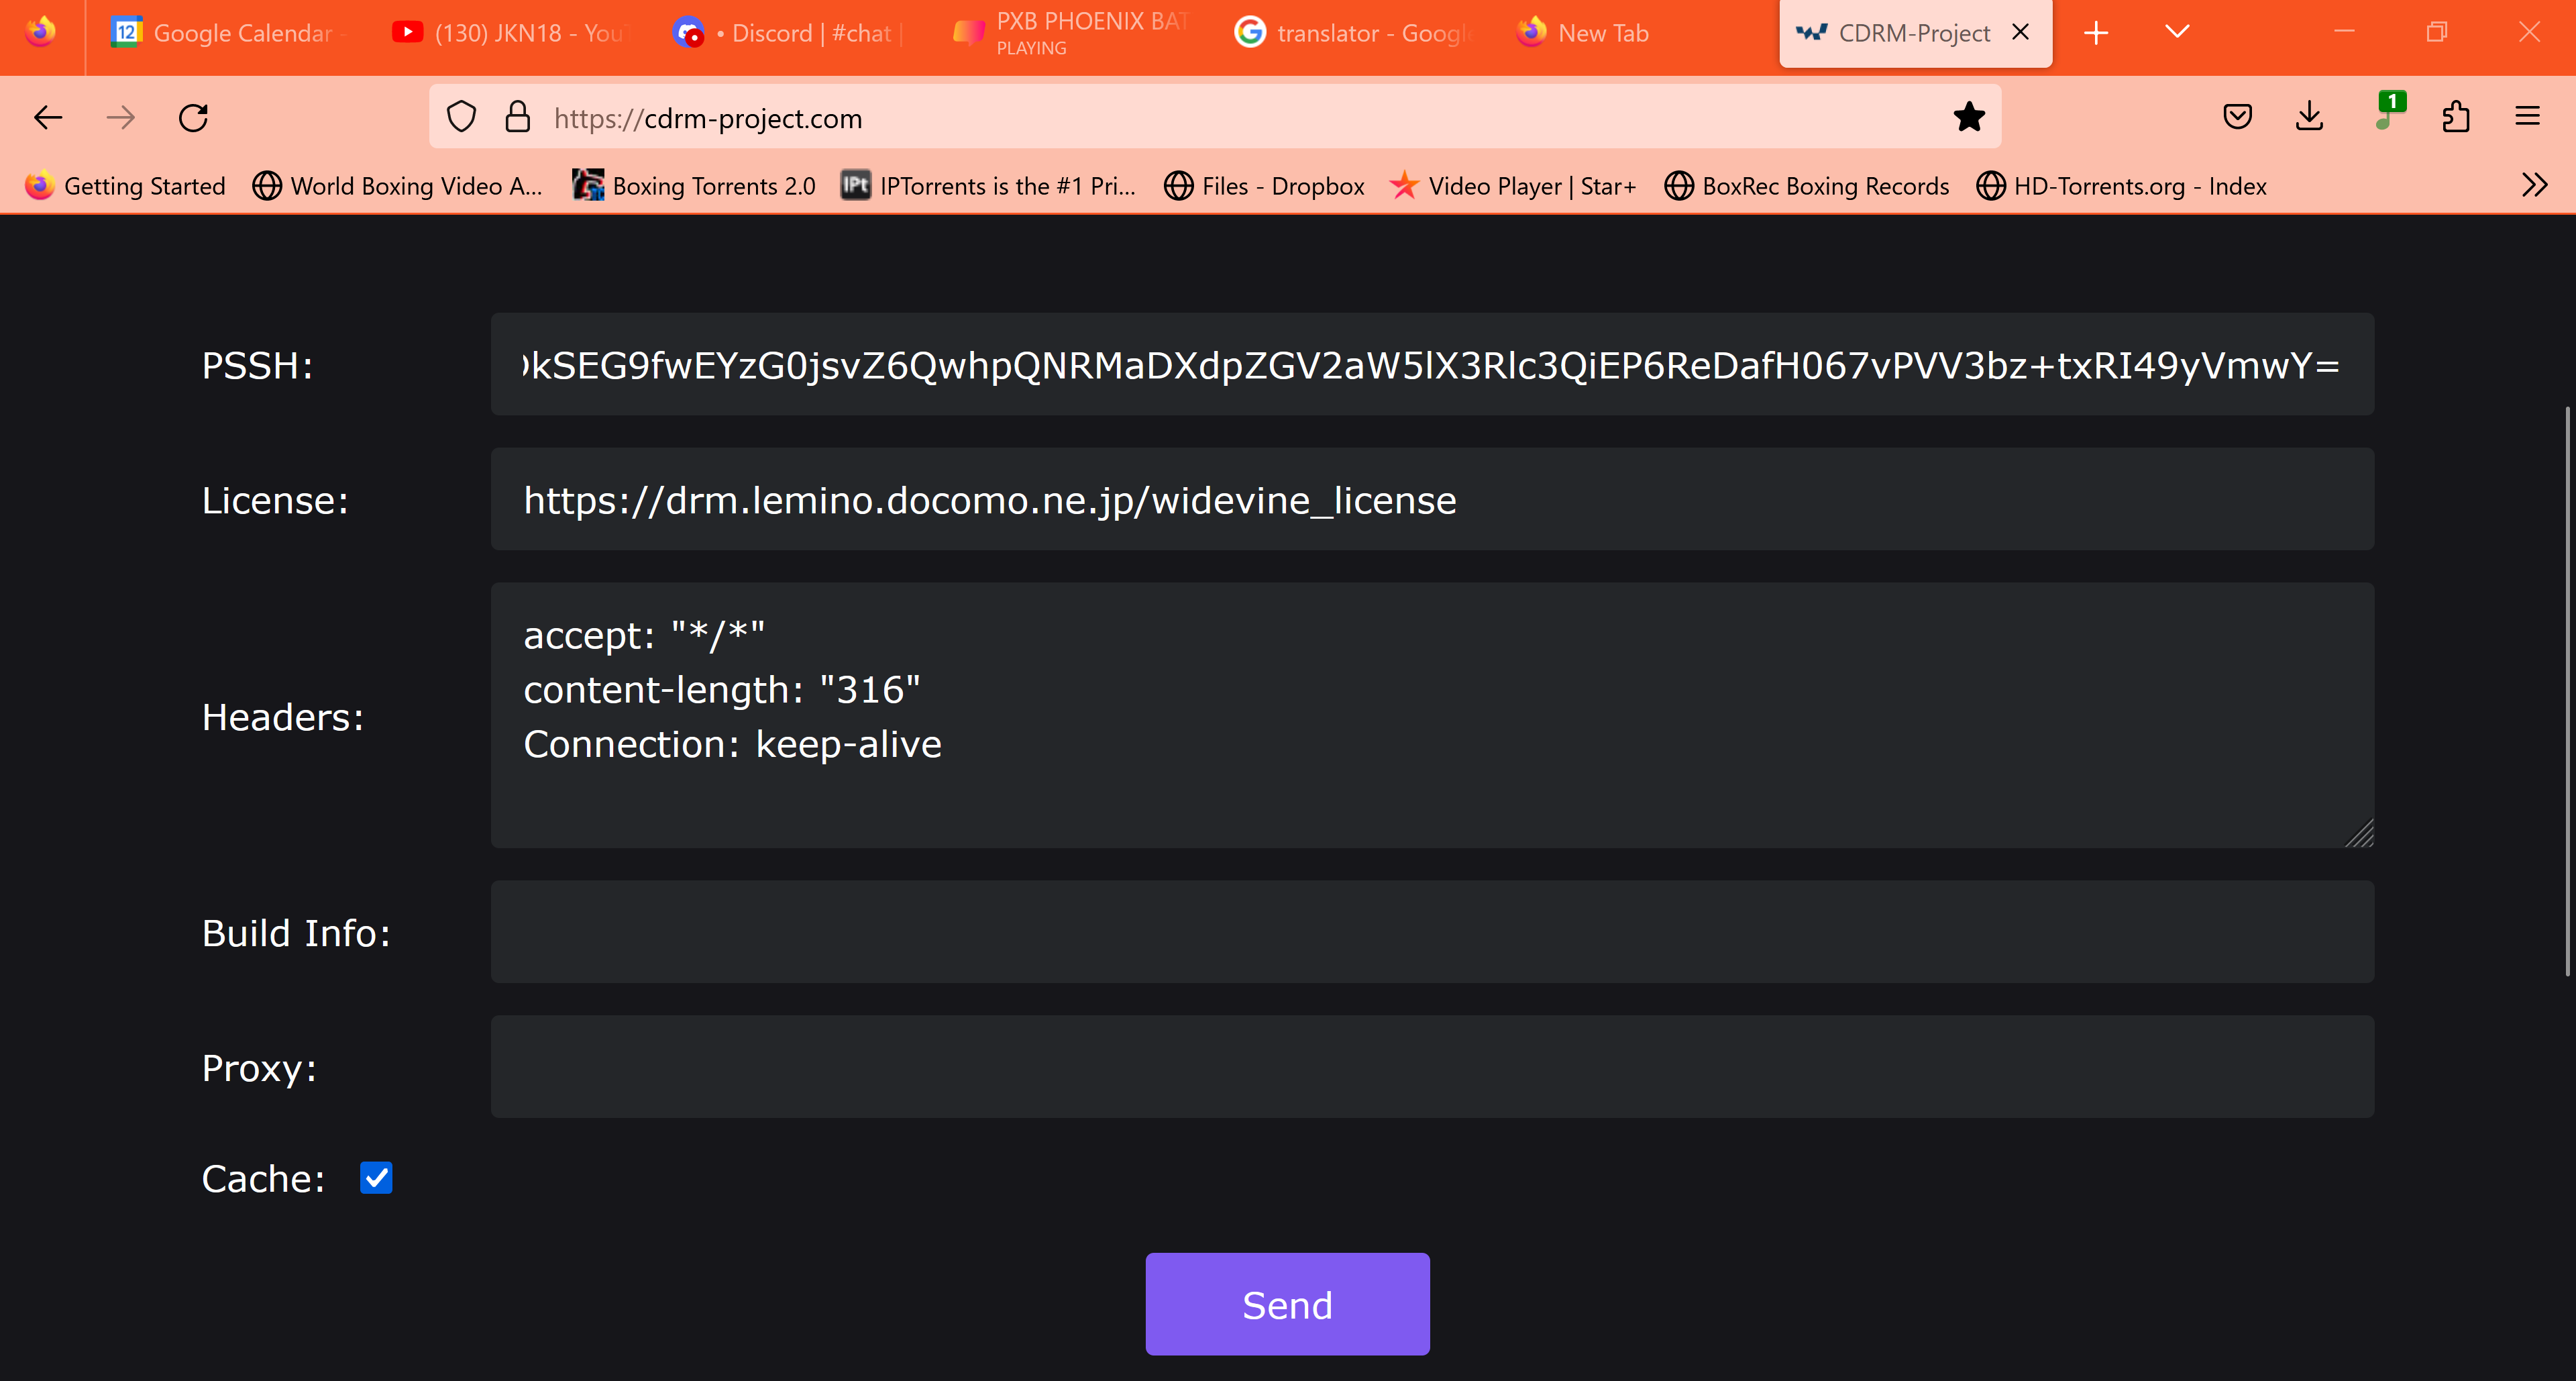Show more bookmarks overflow chevron
2576x1381 pixels.
[2533, 185]
